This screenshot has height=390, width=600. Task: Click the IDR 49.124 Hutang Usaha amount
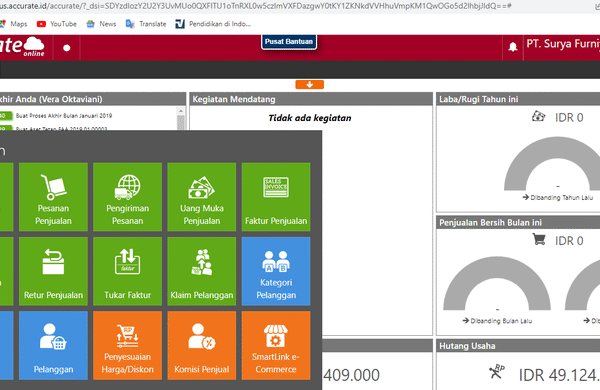pos(559,375)
